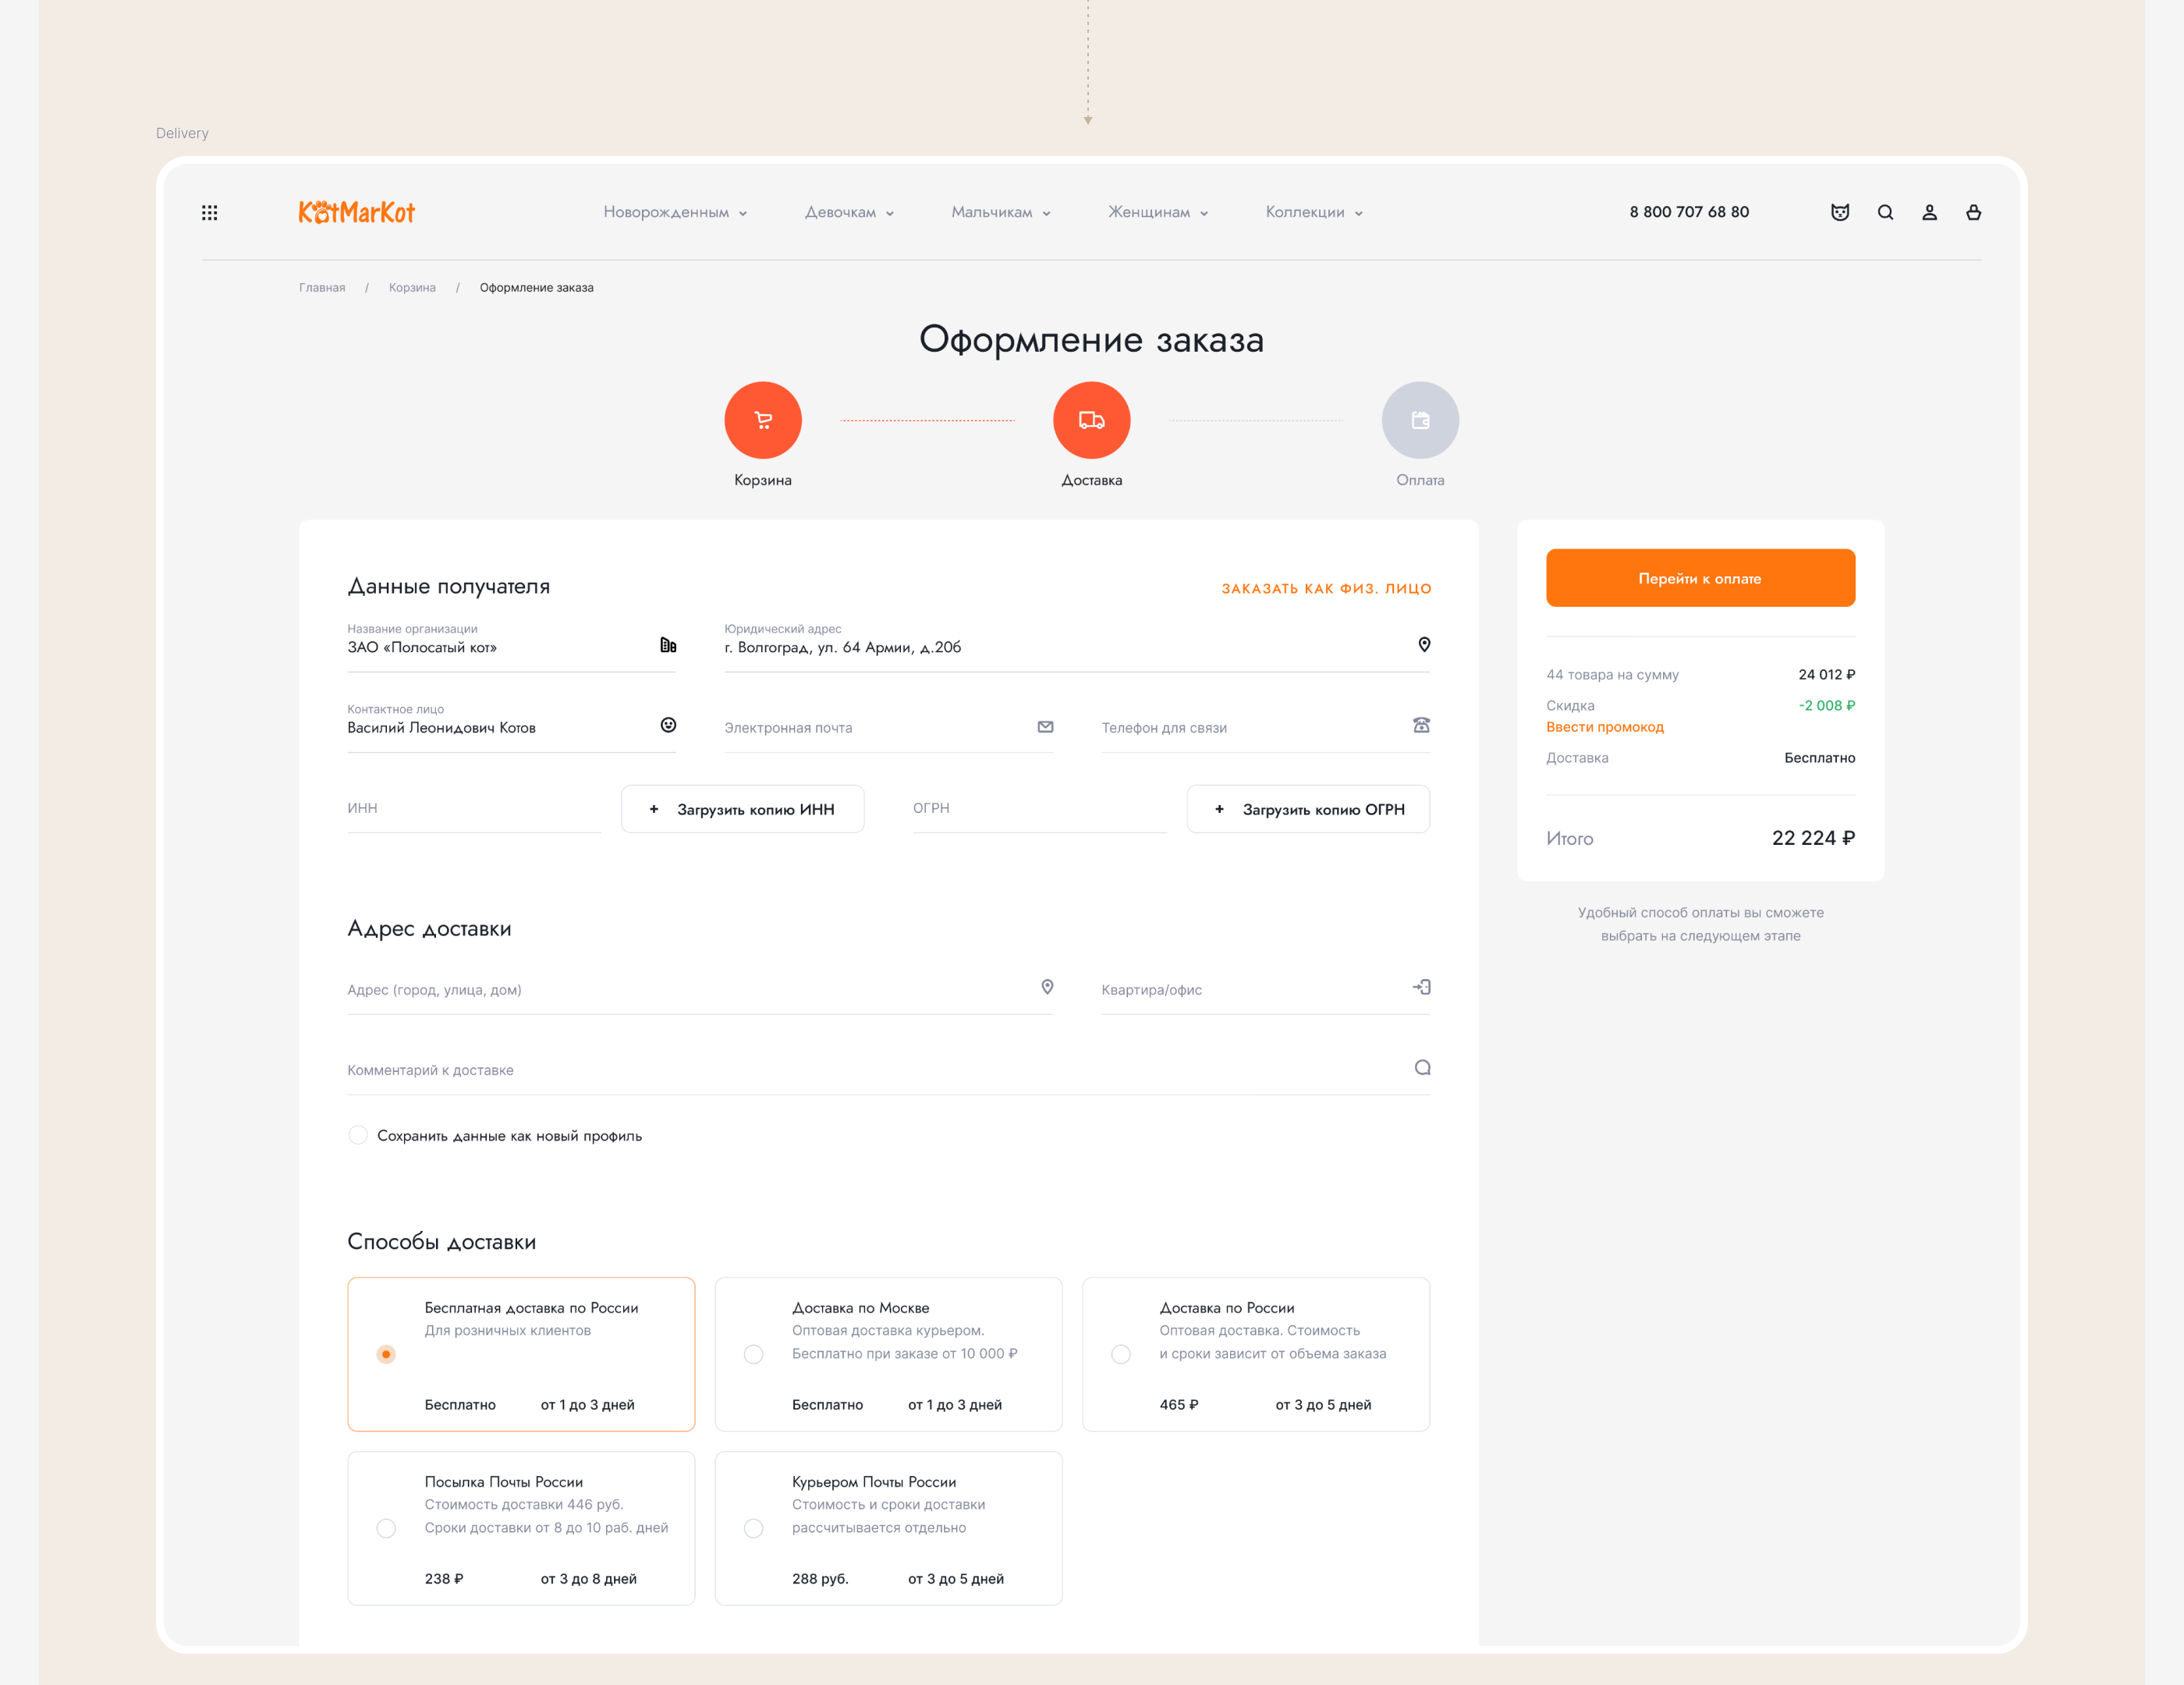
Task: Expand the Коллекции dropdown menu
Action: (1313, 212)
